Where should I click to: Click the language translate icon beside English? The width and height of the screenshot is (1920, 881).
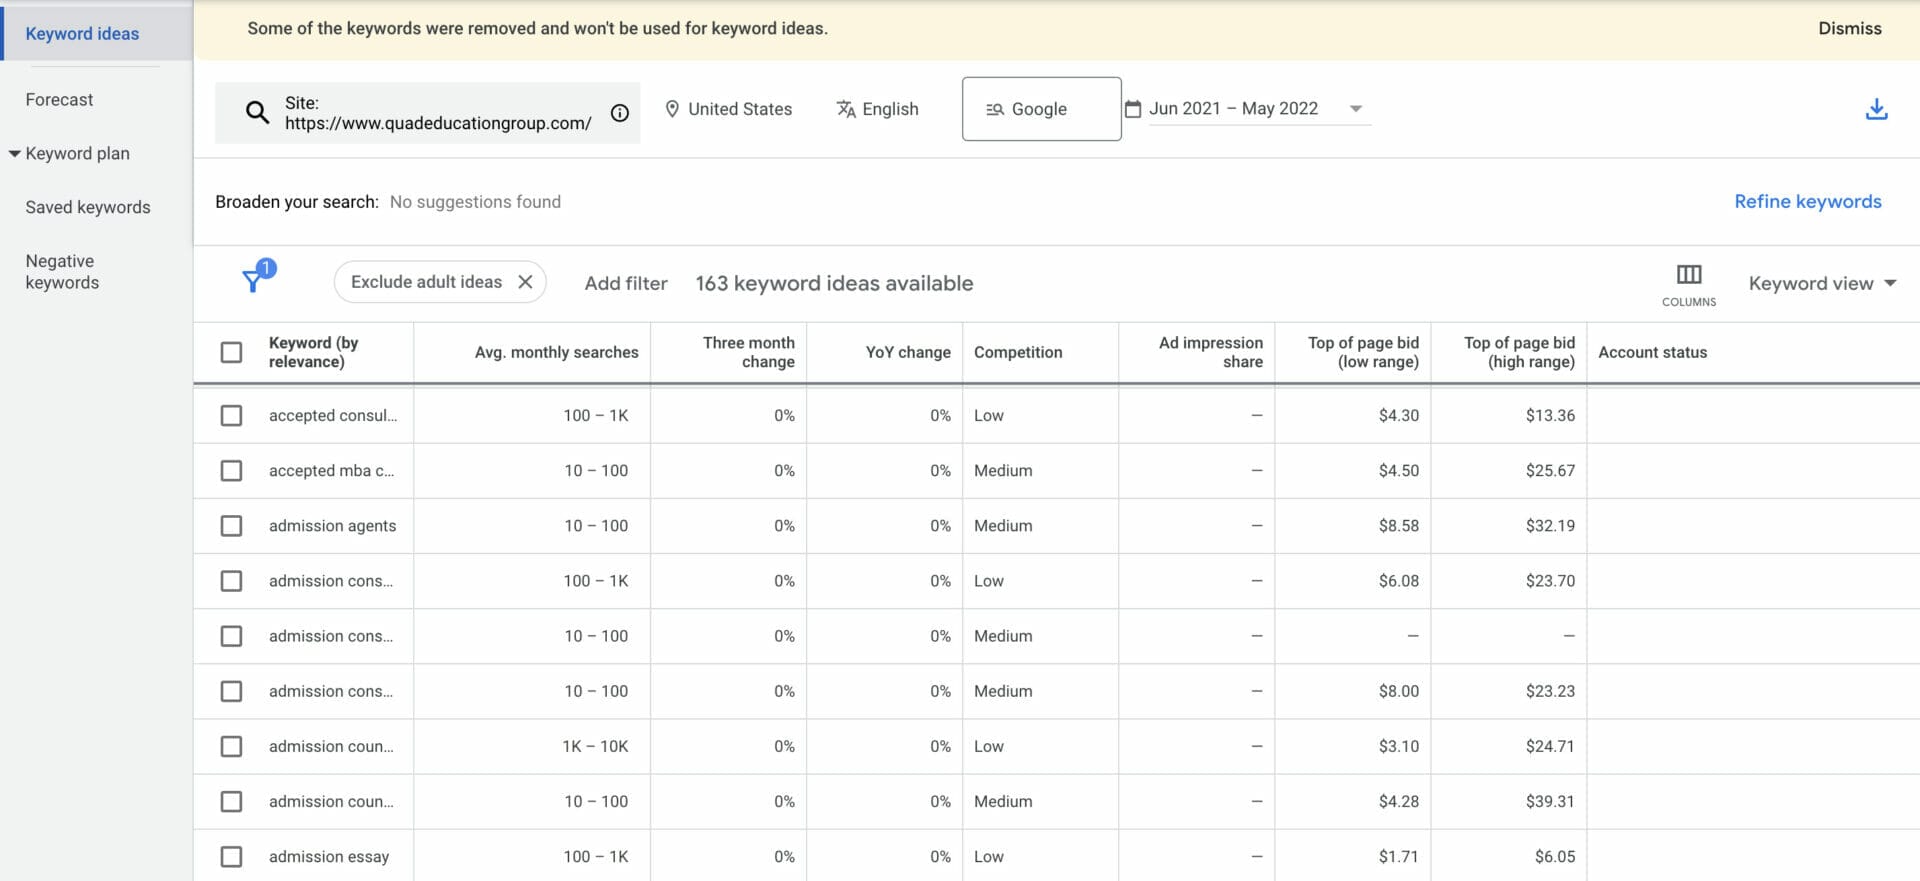pos(846,109)
